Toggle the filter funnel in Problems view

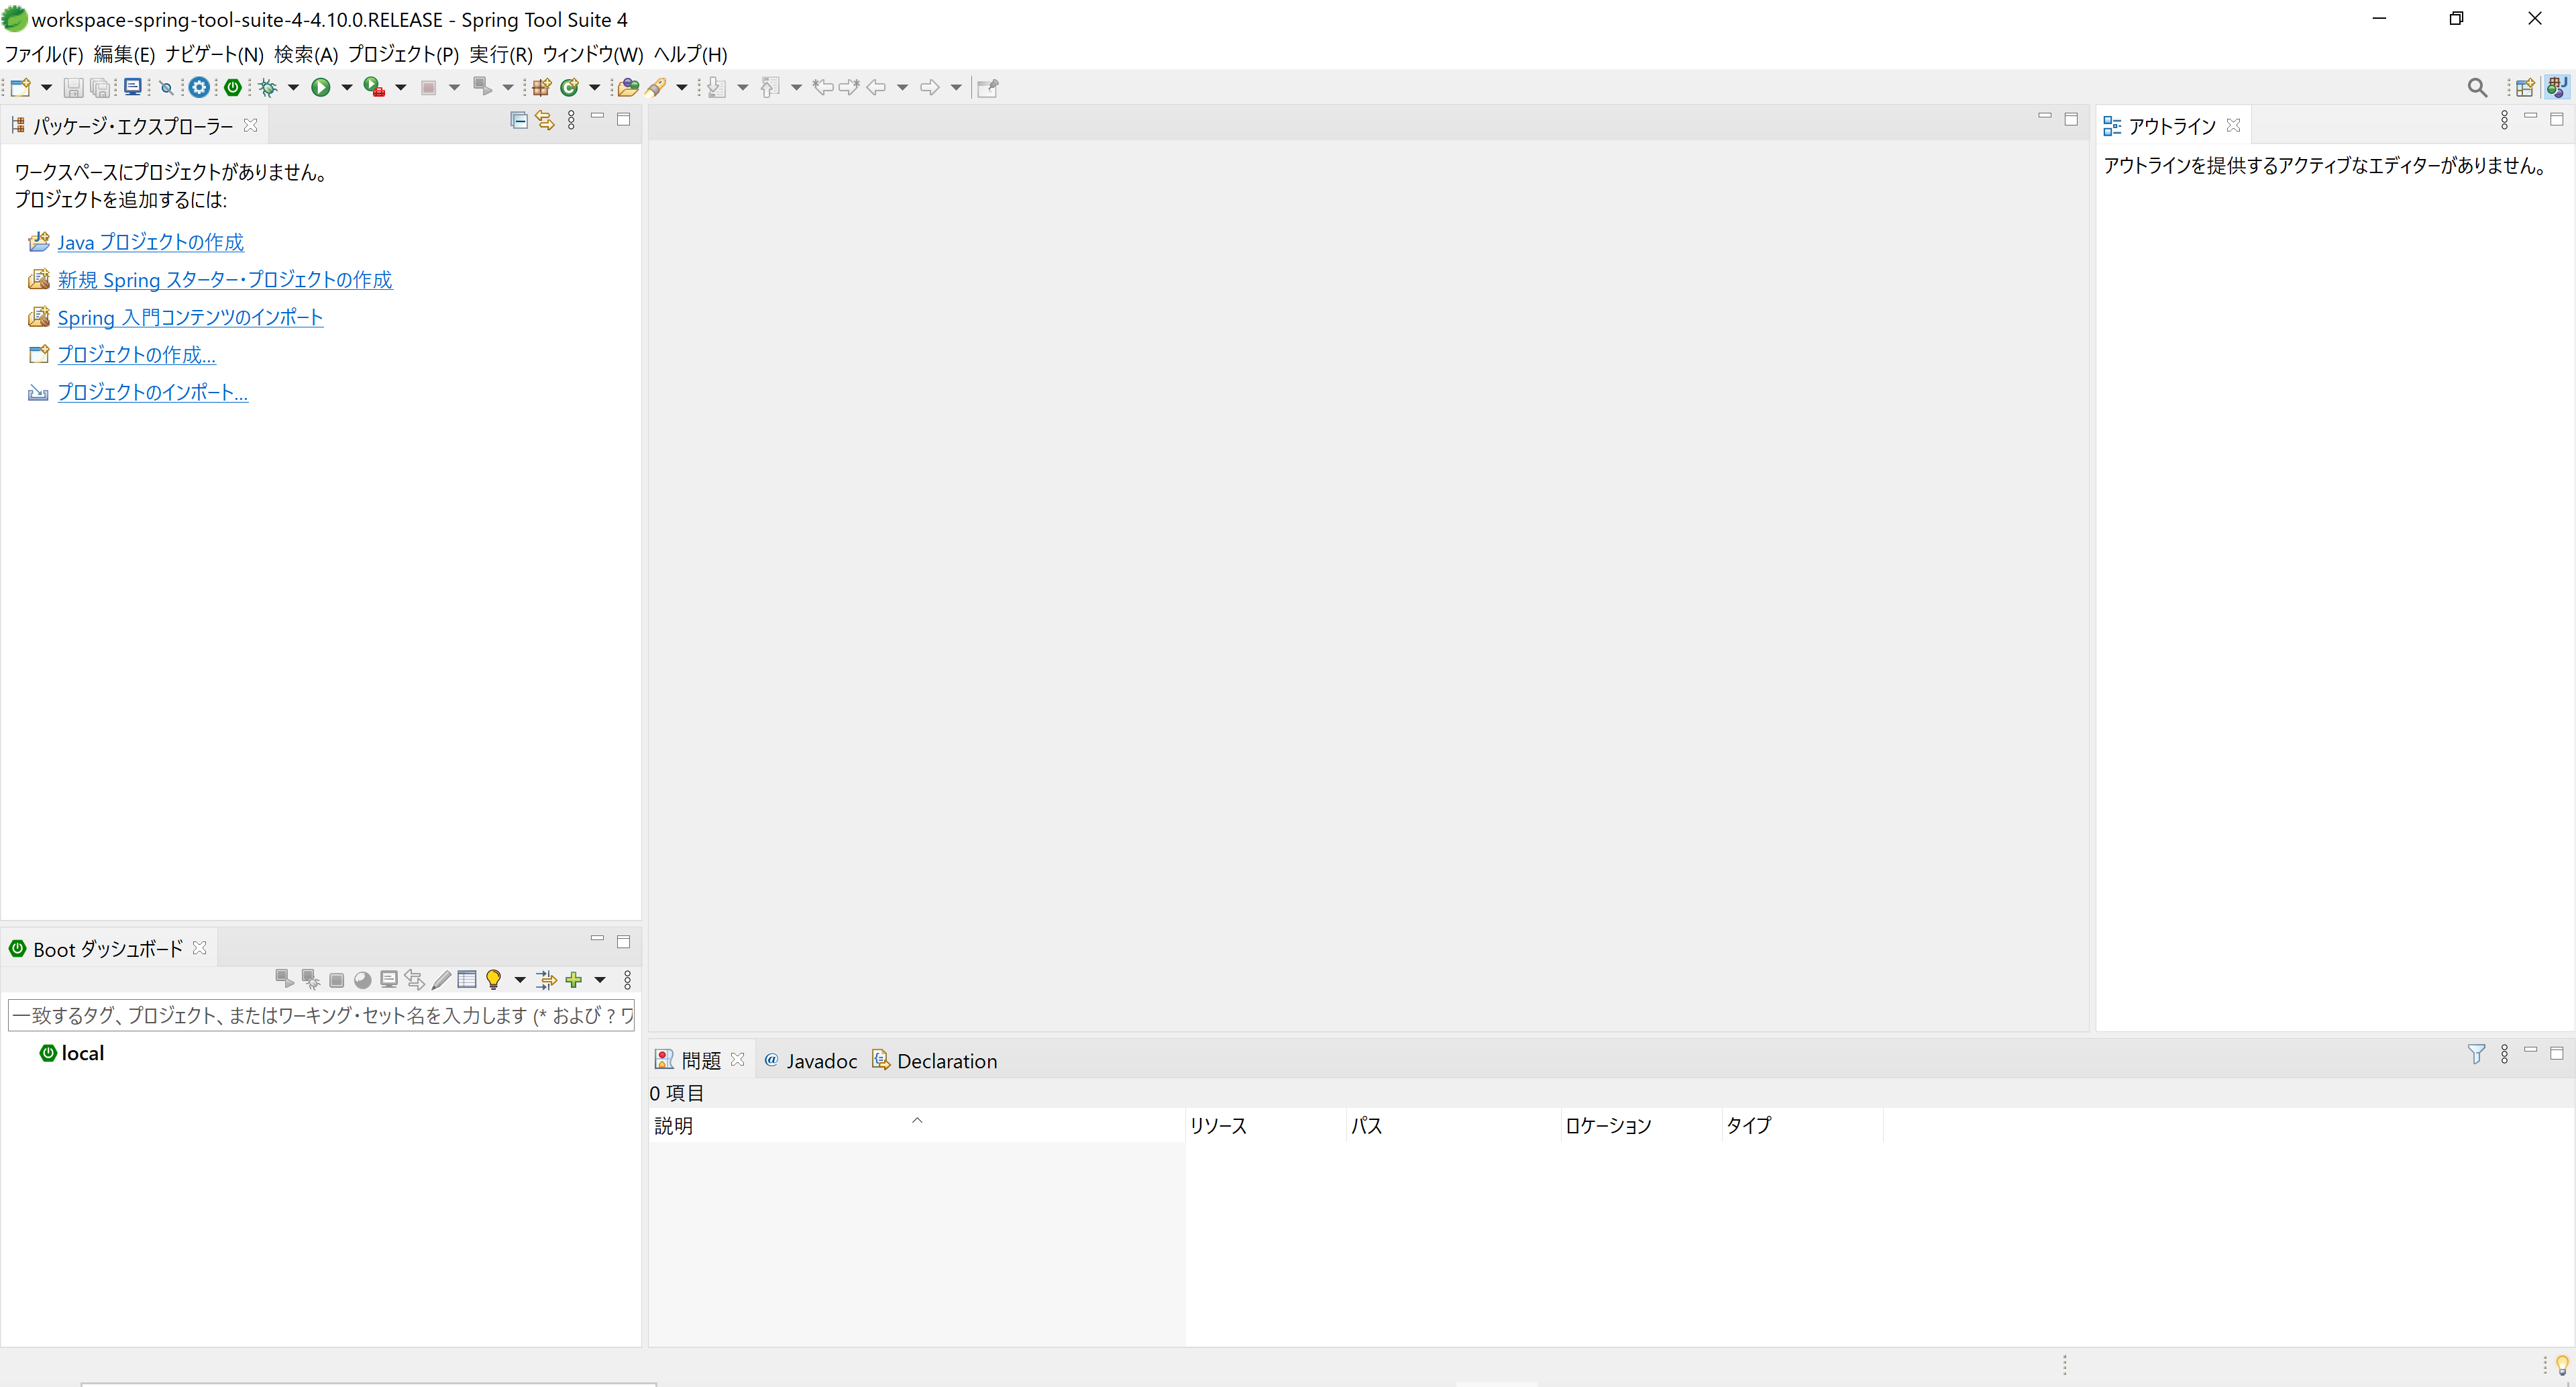pyautogui.click(x=2476, y=1054)
